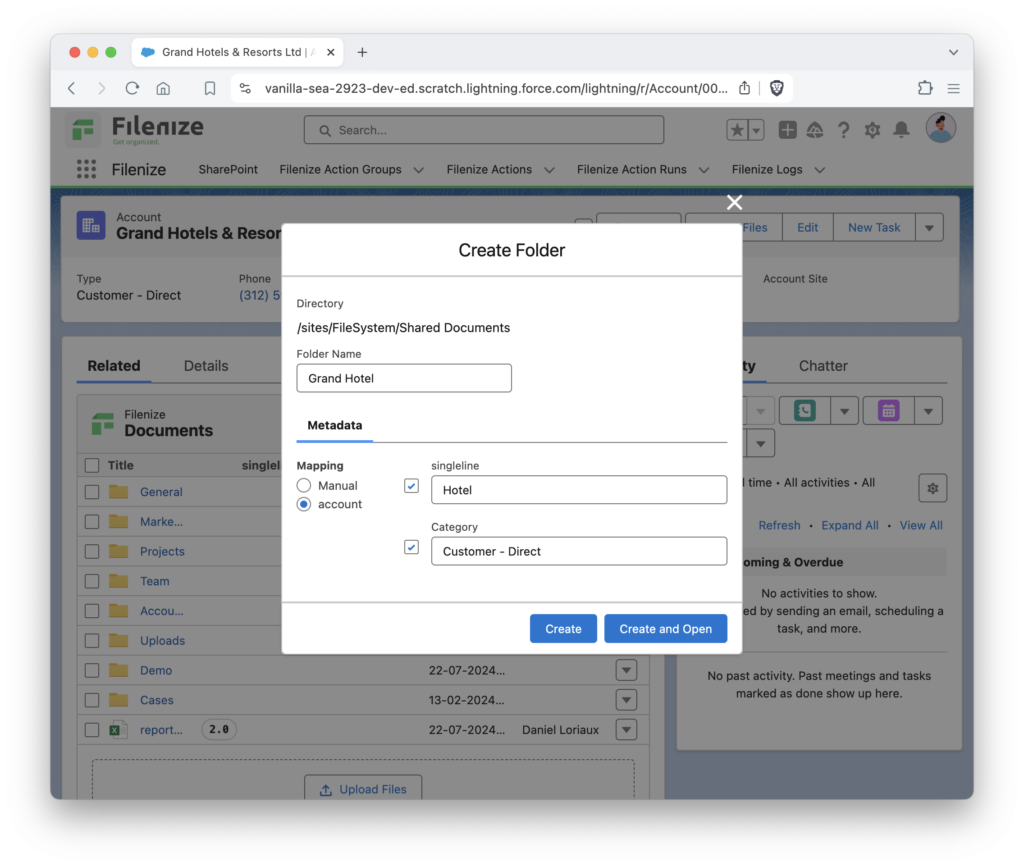Switch to the Chatter tab

pos(823,366)
